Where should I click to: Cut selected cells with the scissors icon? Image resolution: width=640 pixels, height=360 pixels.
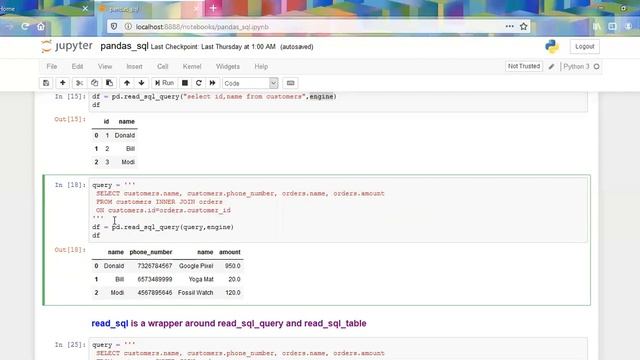79,83
